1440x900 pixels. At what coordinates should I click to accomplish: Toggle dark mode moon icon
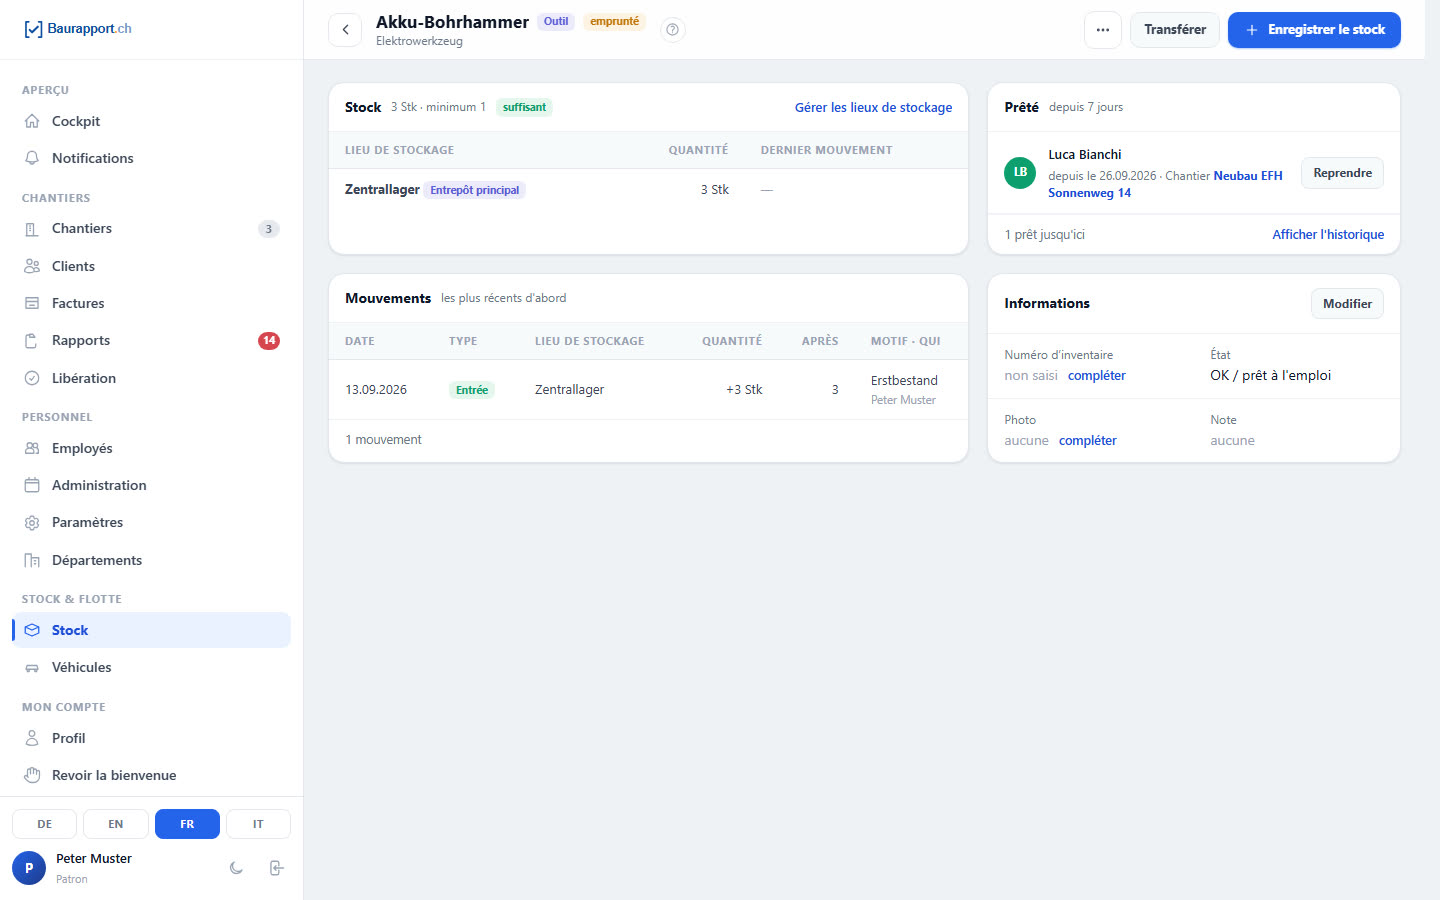click(x=236, y=868)
